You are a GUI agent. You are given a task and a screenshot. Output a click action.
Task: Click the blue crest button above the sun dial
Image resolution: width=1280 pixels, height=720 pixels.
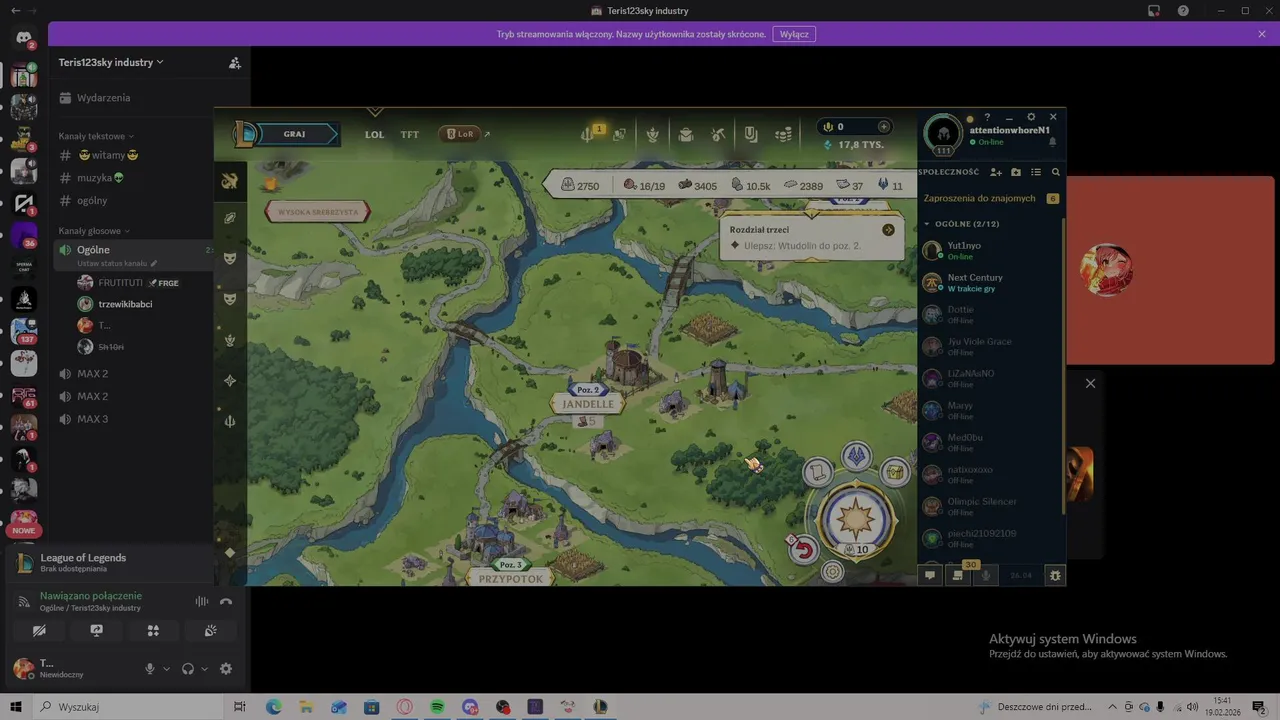pos(856,456)
